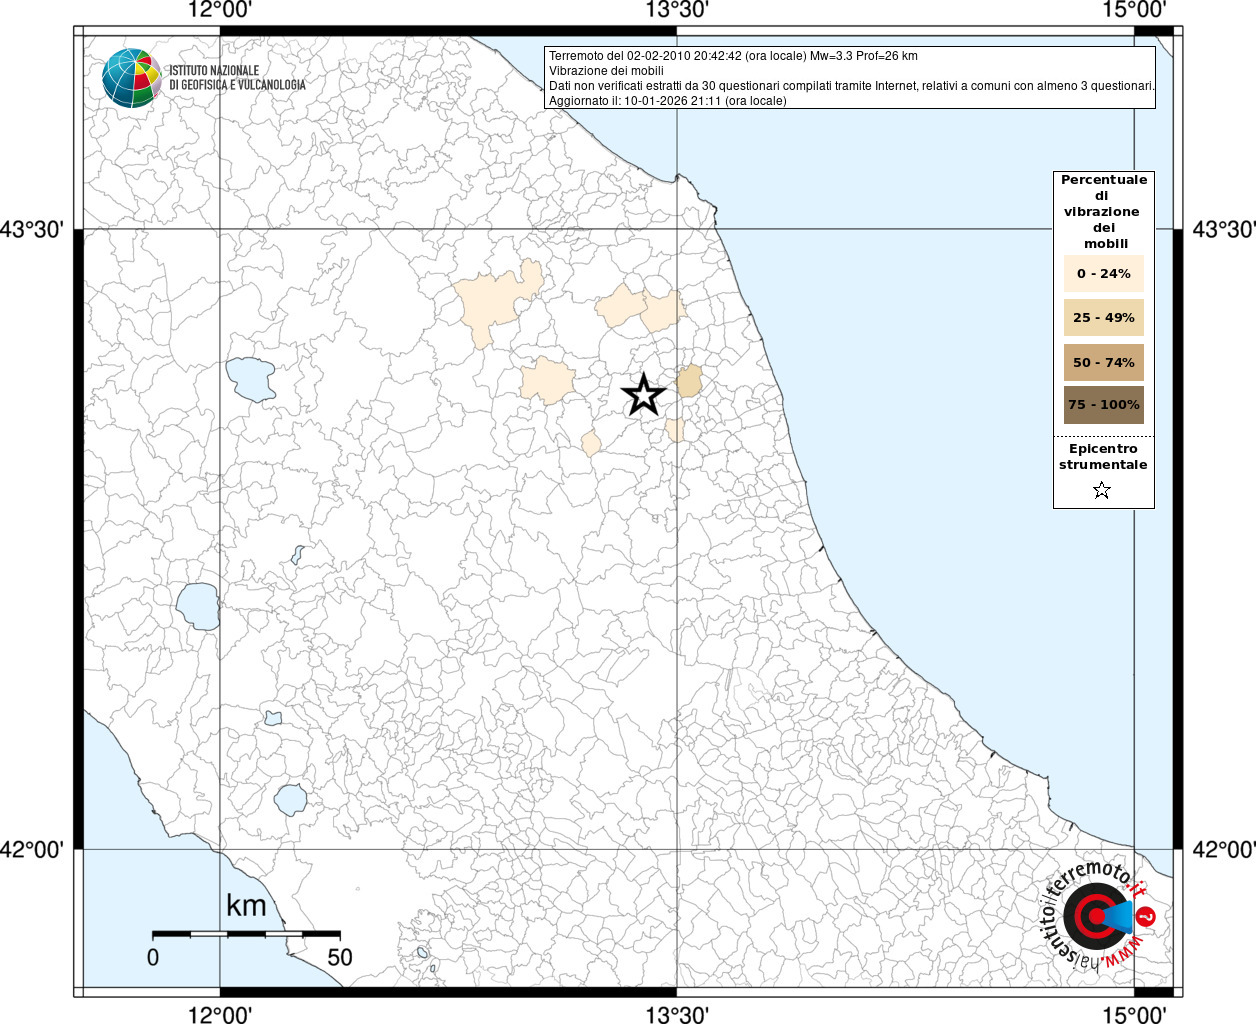Click the darker tan municipality east of the epicenter
The height and width of the screenshot is (1024, 1256).
pos(689,381)
